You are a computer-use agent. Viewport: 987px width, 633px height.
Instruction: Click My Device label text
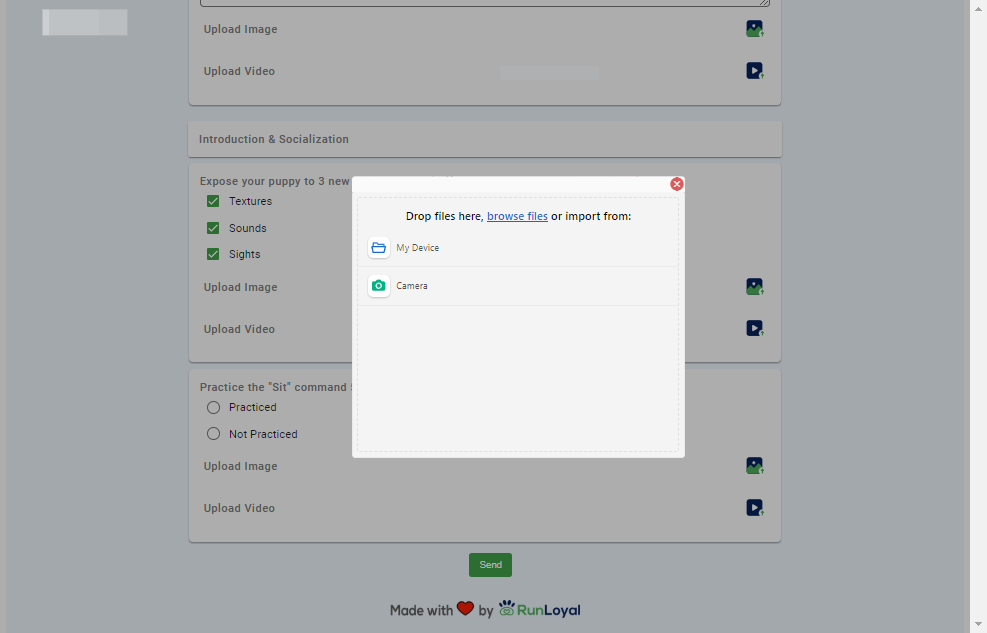[x=417, y=248]
